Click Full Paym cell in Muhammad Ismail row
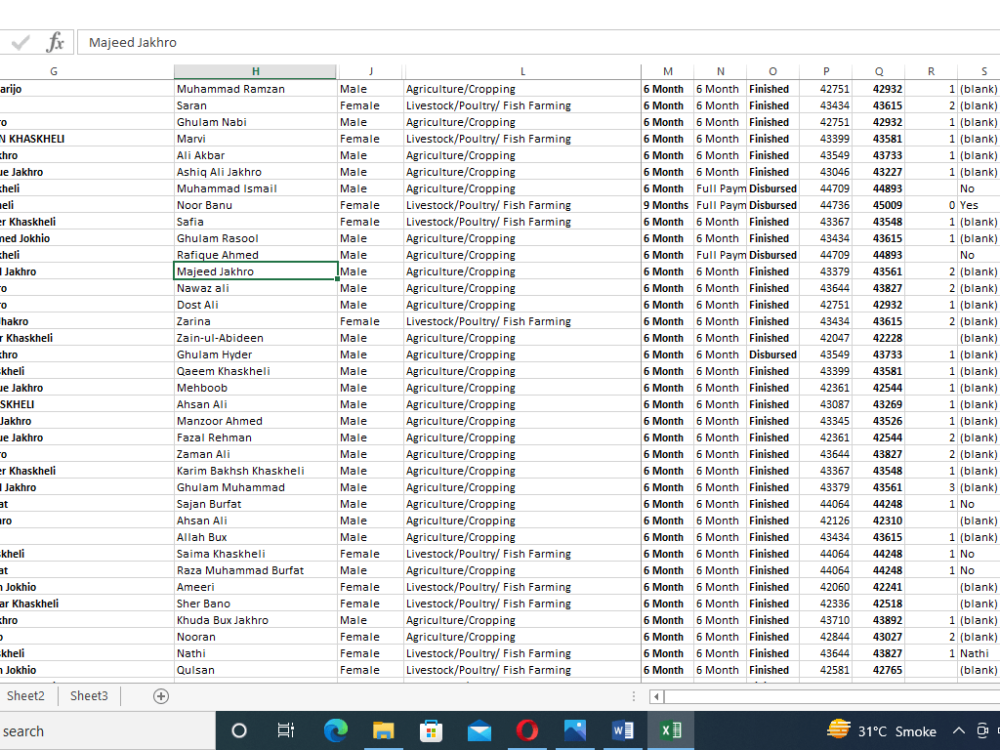The width and height of the screenshot is (1000, 750). click(721, 189)
